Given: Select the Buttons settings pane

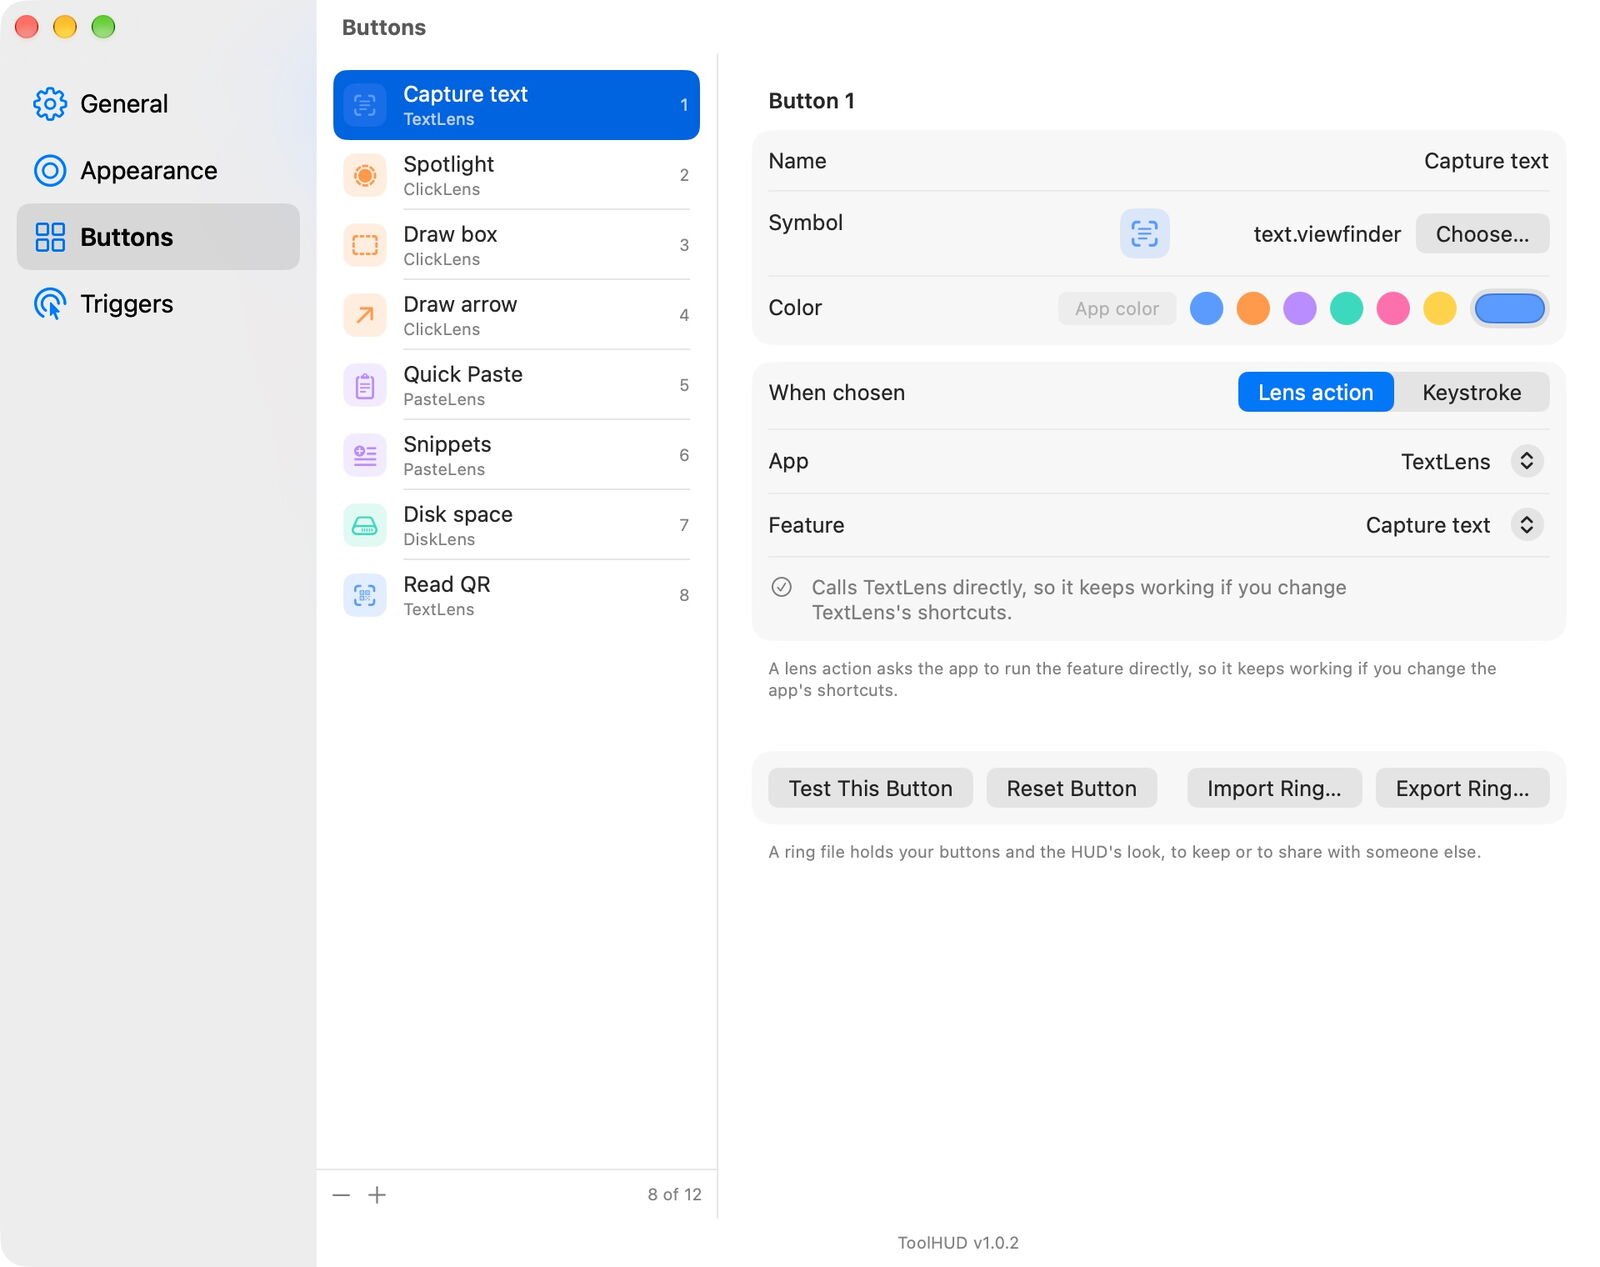Looking at the screenshot, I should pyautogui.click(x=158, y=237).
